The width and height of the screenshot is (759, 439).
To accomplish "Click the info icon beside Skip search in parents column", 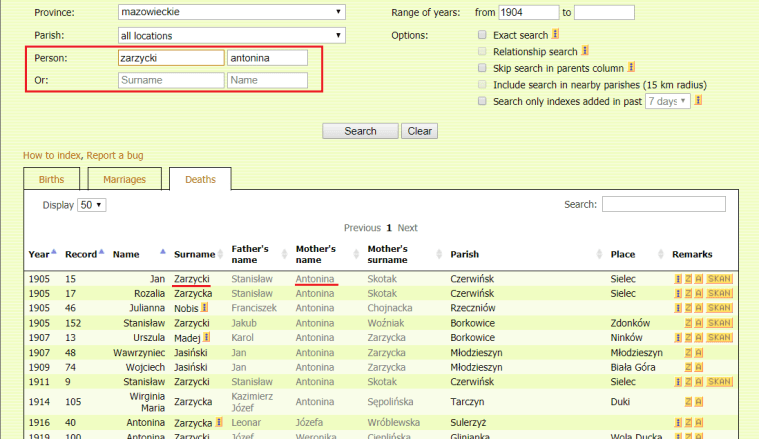I will (x=632, y=68).
